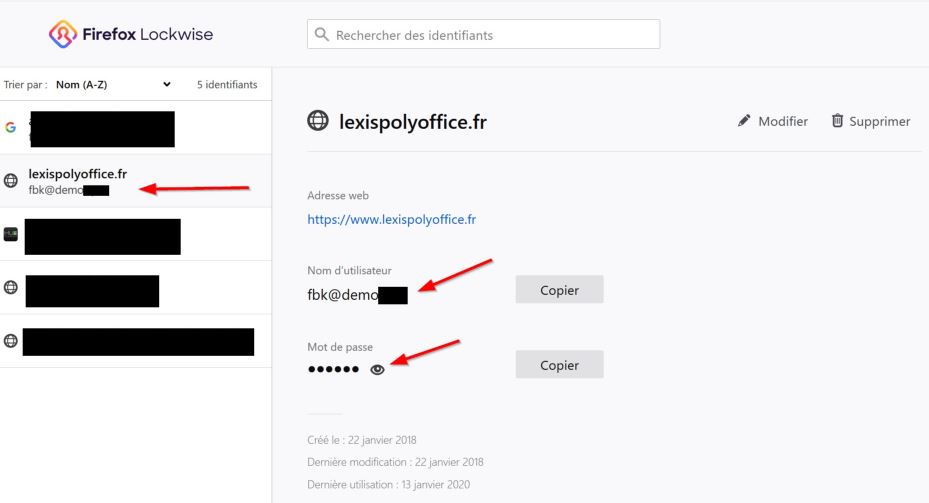Image resolution: width=929 pixels, height=503 pixels.
Task: Click the 'Créé le : 22 janvier 2018' text
Action: [361, 440]
